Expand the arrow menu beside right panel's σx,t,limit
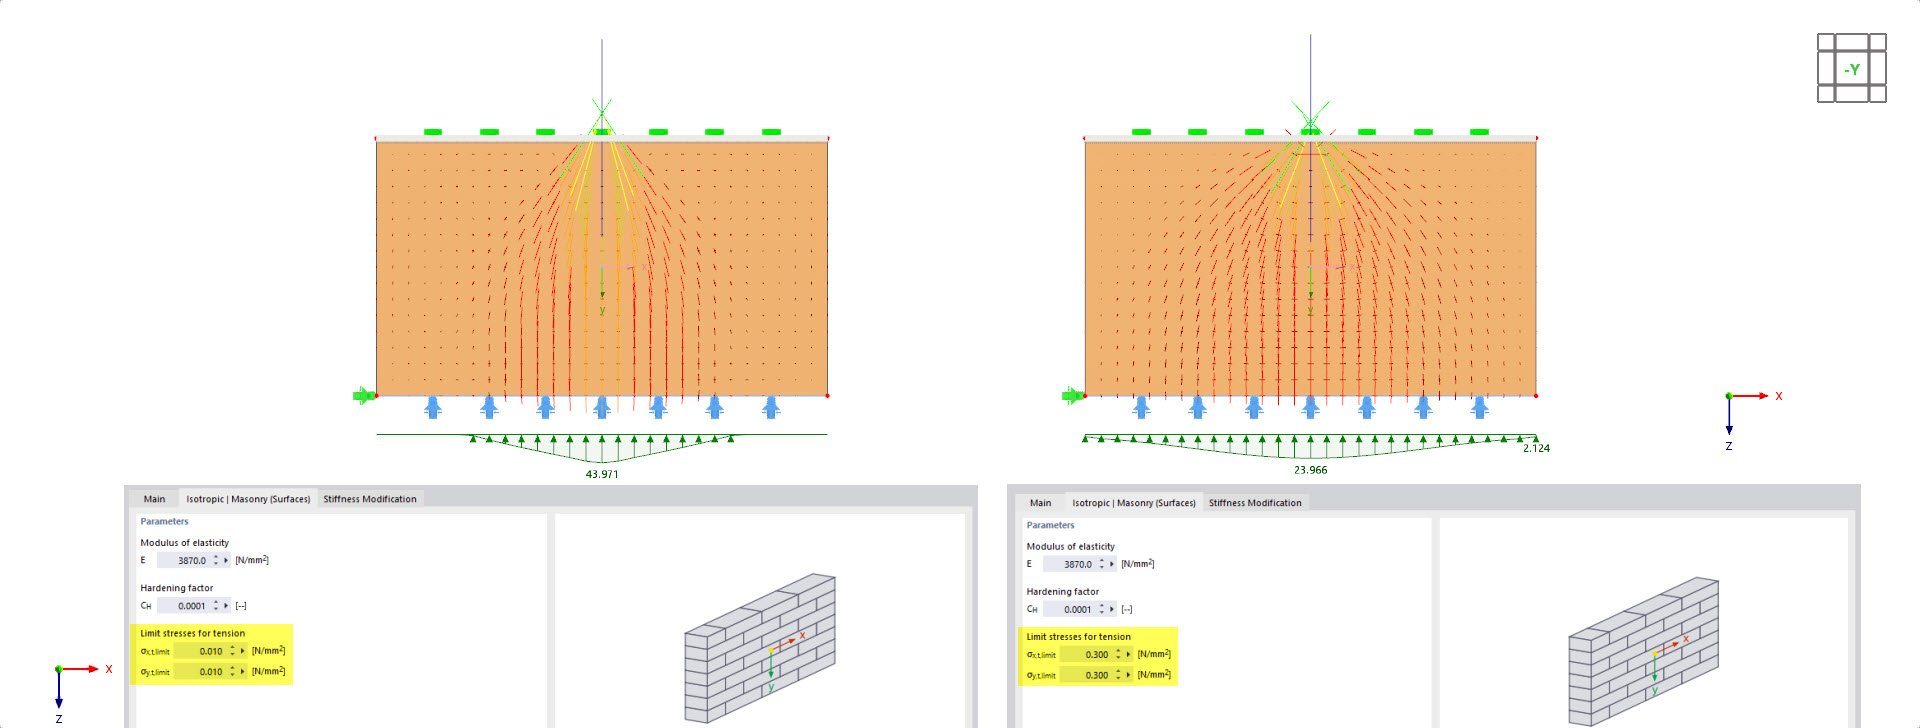 click(x=1129, y=655)
